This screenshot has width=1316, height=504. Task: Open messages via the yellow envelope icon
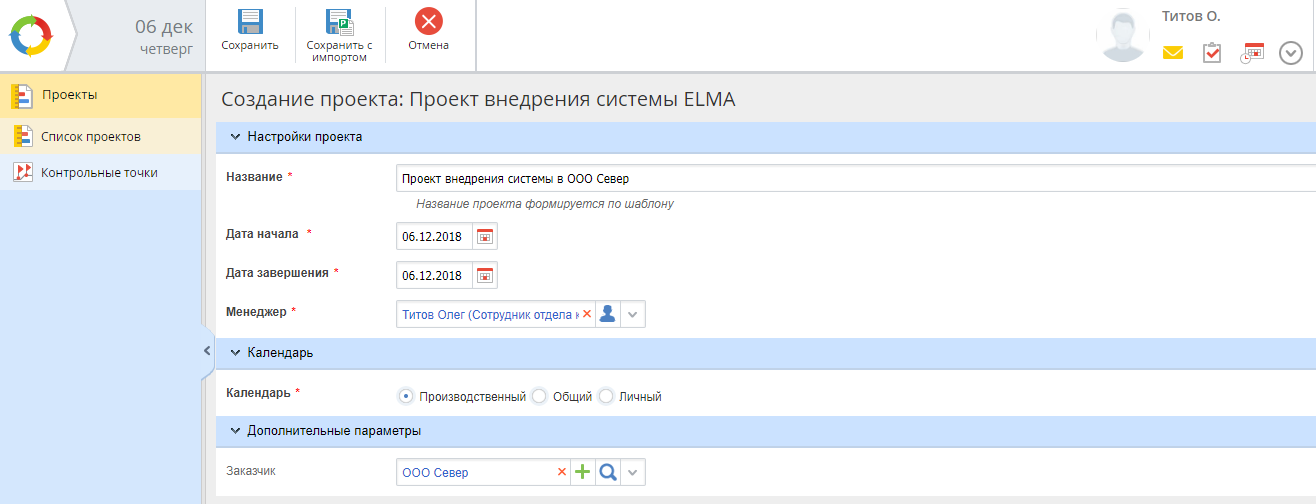1173,53
